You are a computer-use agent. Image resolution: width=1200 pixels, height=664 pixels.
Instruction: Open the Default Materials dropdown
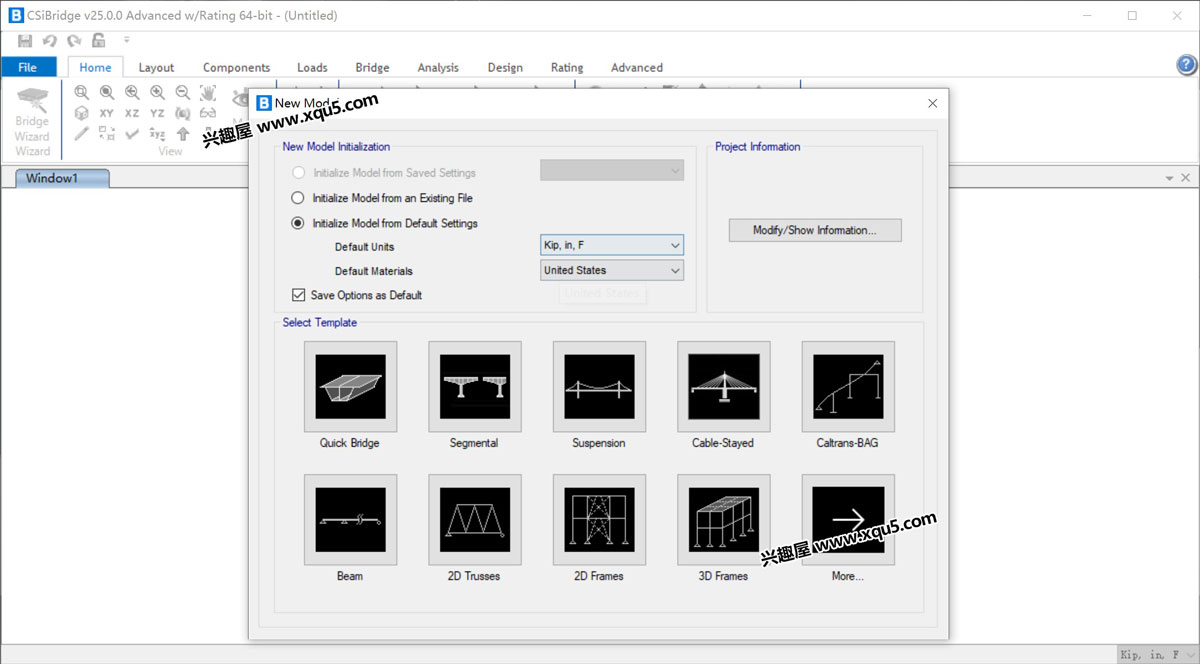[x=612, y=270]
